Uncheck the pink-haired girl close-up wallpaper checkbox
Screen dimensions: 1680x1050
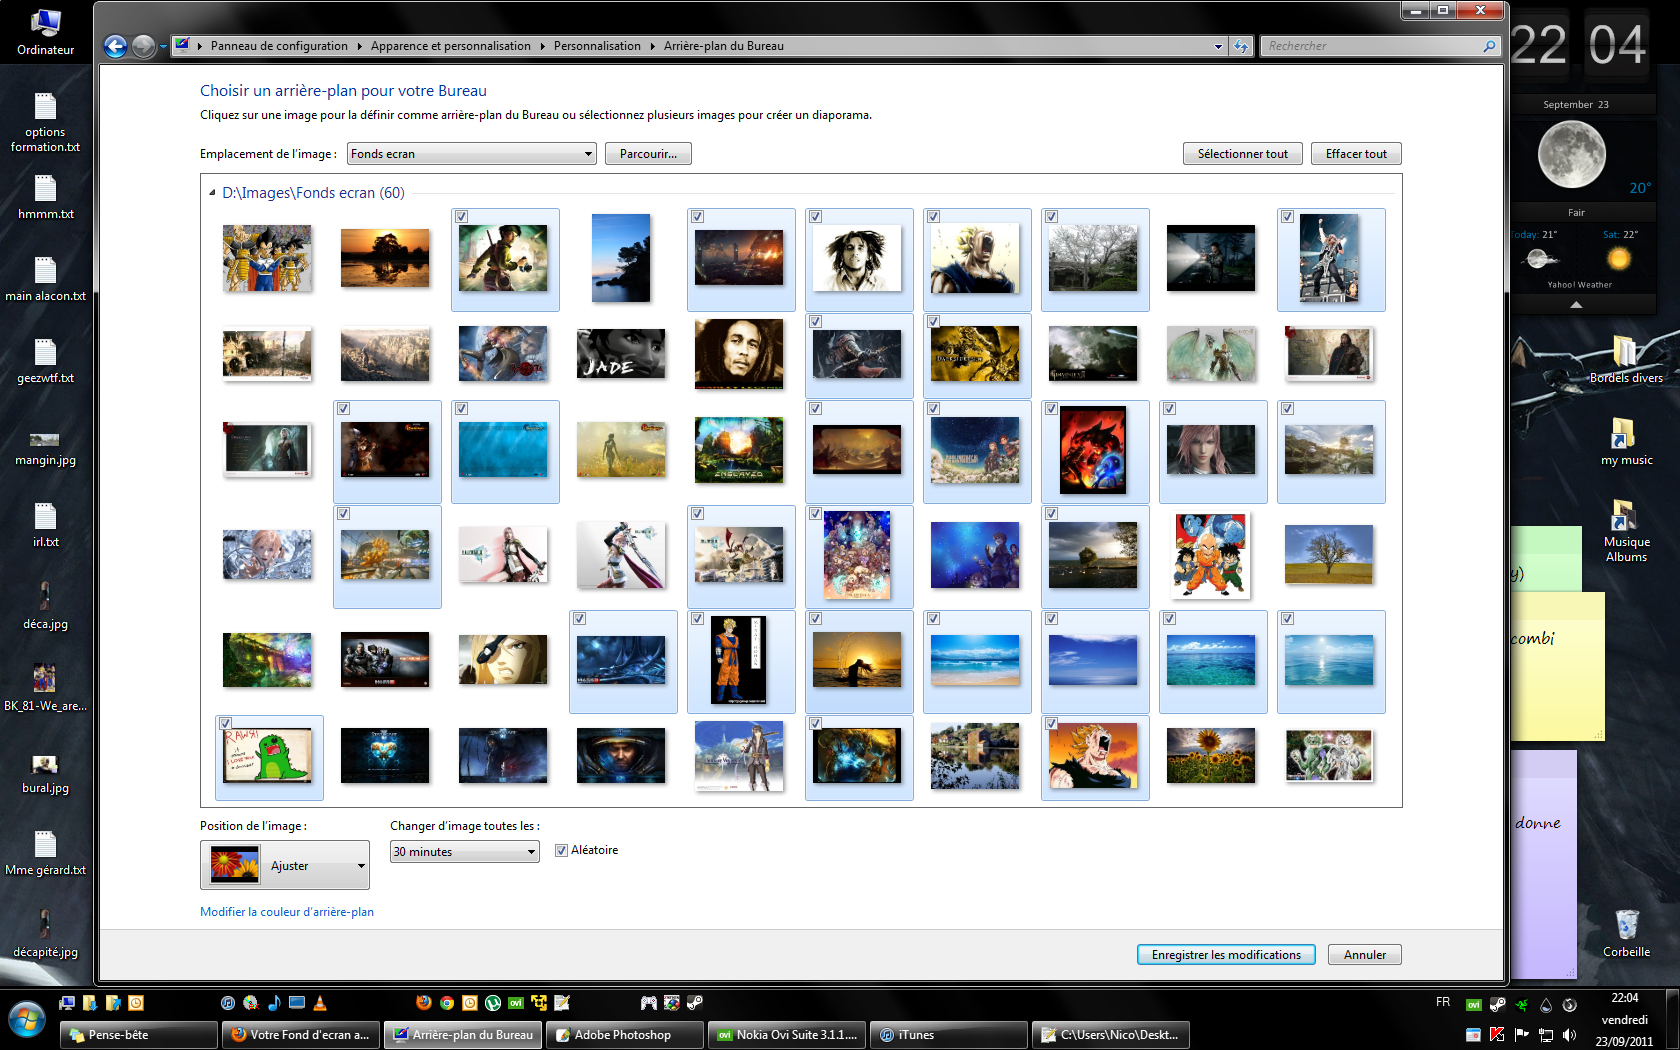pyautogui.click(x=1169, y=408)
